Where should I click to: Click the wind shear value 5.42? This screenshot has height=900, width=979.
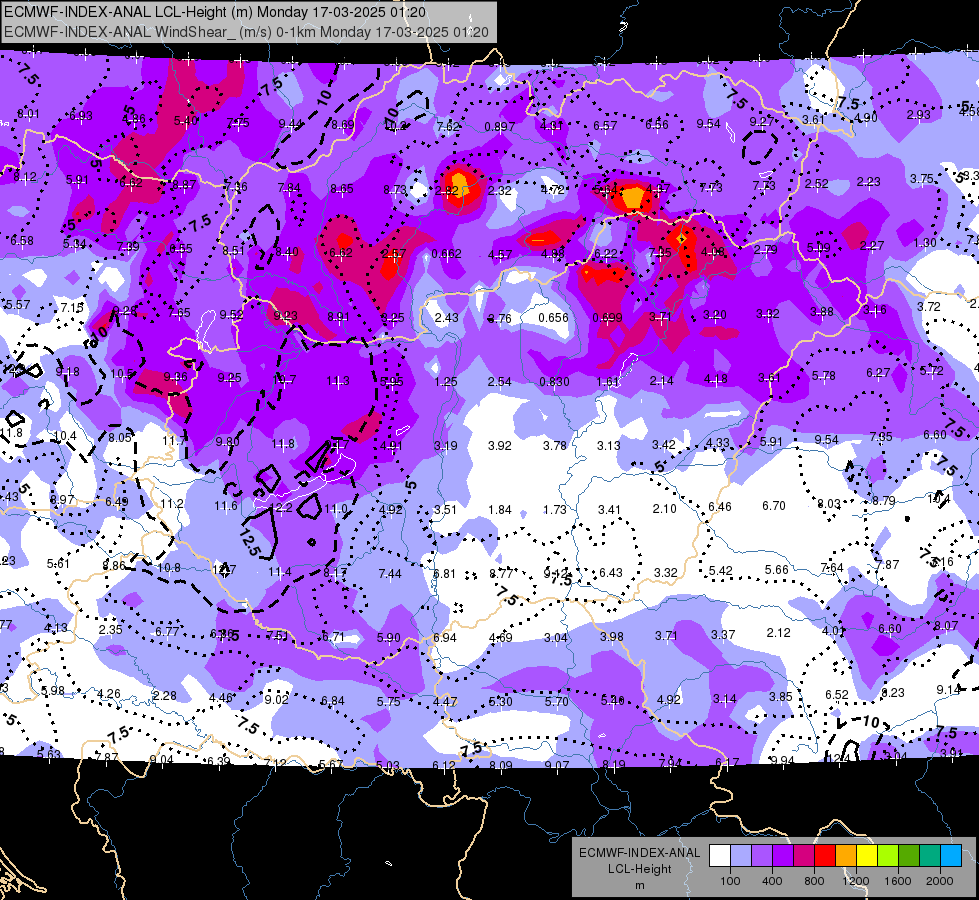click(x=721, y=571)
